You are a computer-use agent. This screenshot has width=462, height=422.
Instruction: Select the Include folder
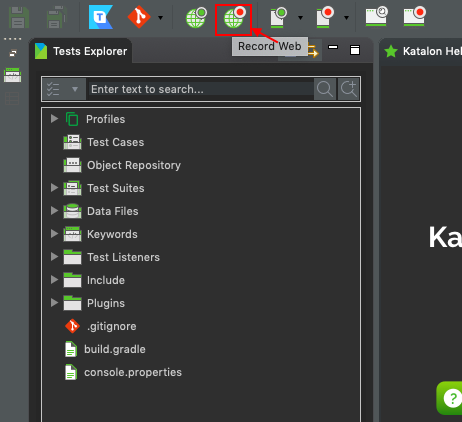coord(94,280)
